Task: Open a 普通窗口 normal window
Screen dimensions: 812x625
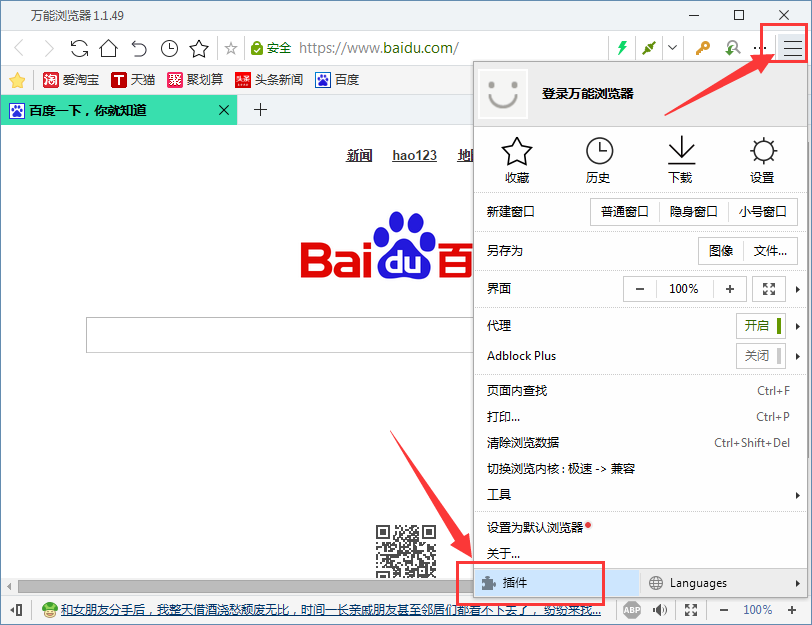Action: pyautogui.click(x=625, y=212)
